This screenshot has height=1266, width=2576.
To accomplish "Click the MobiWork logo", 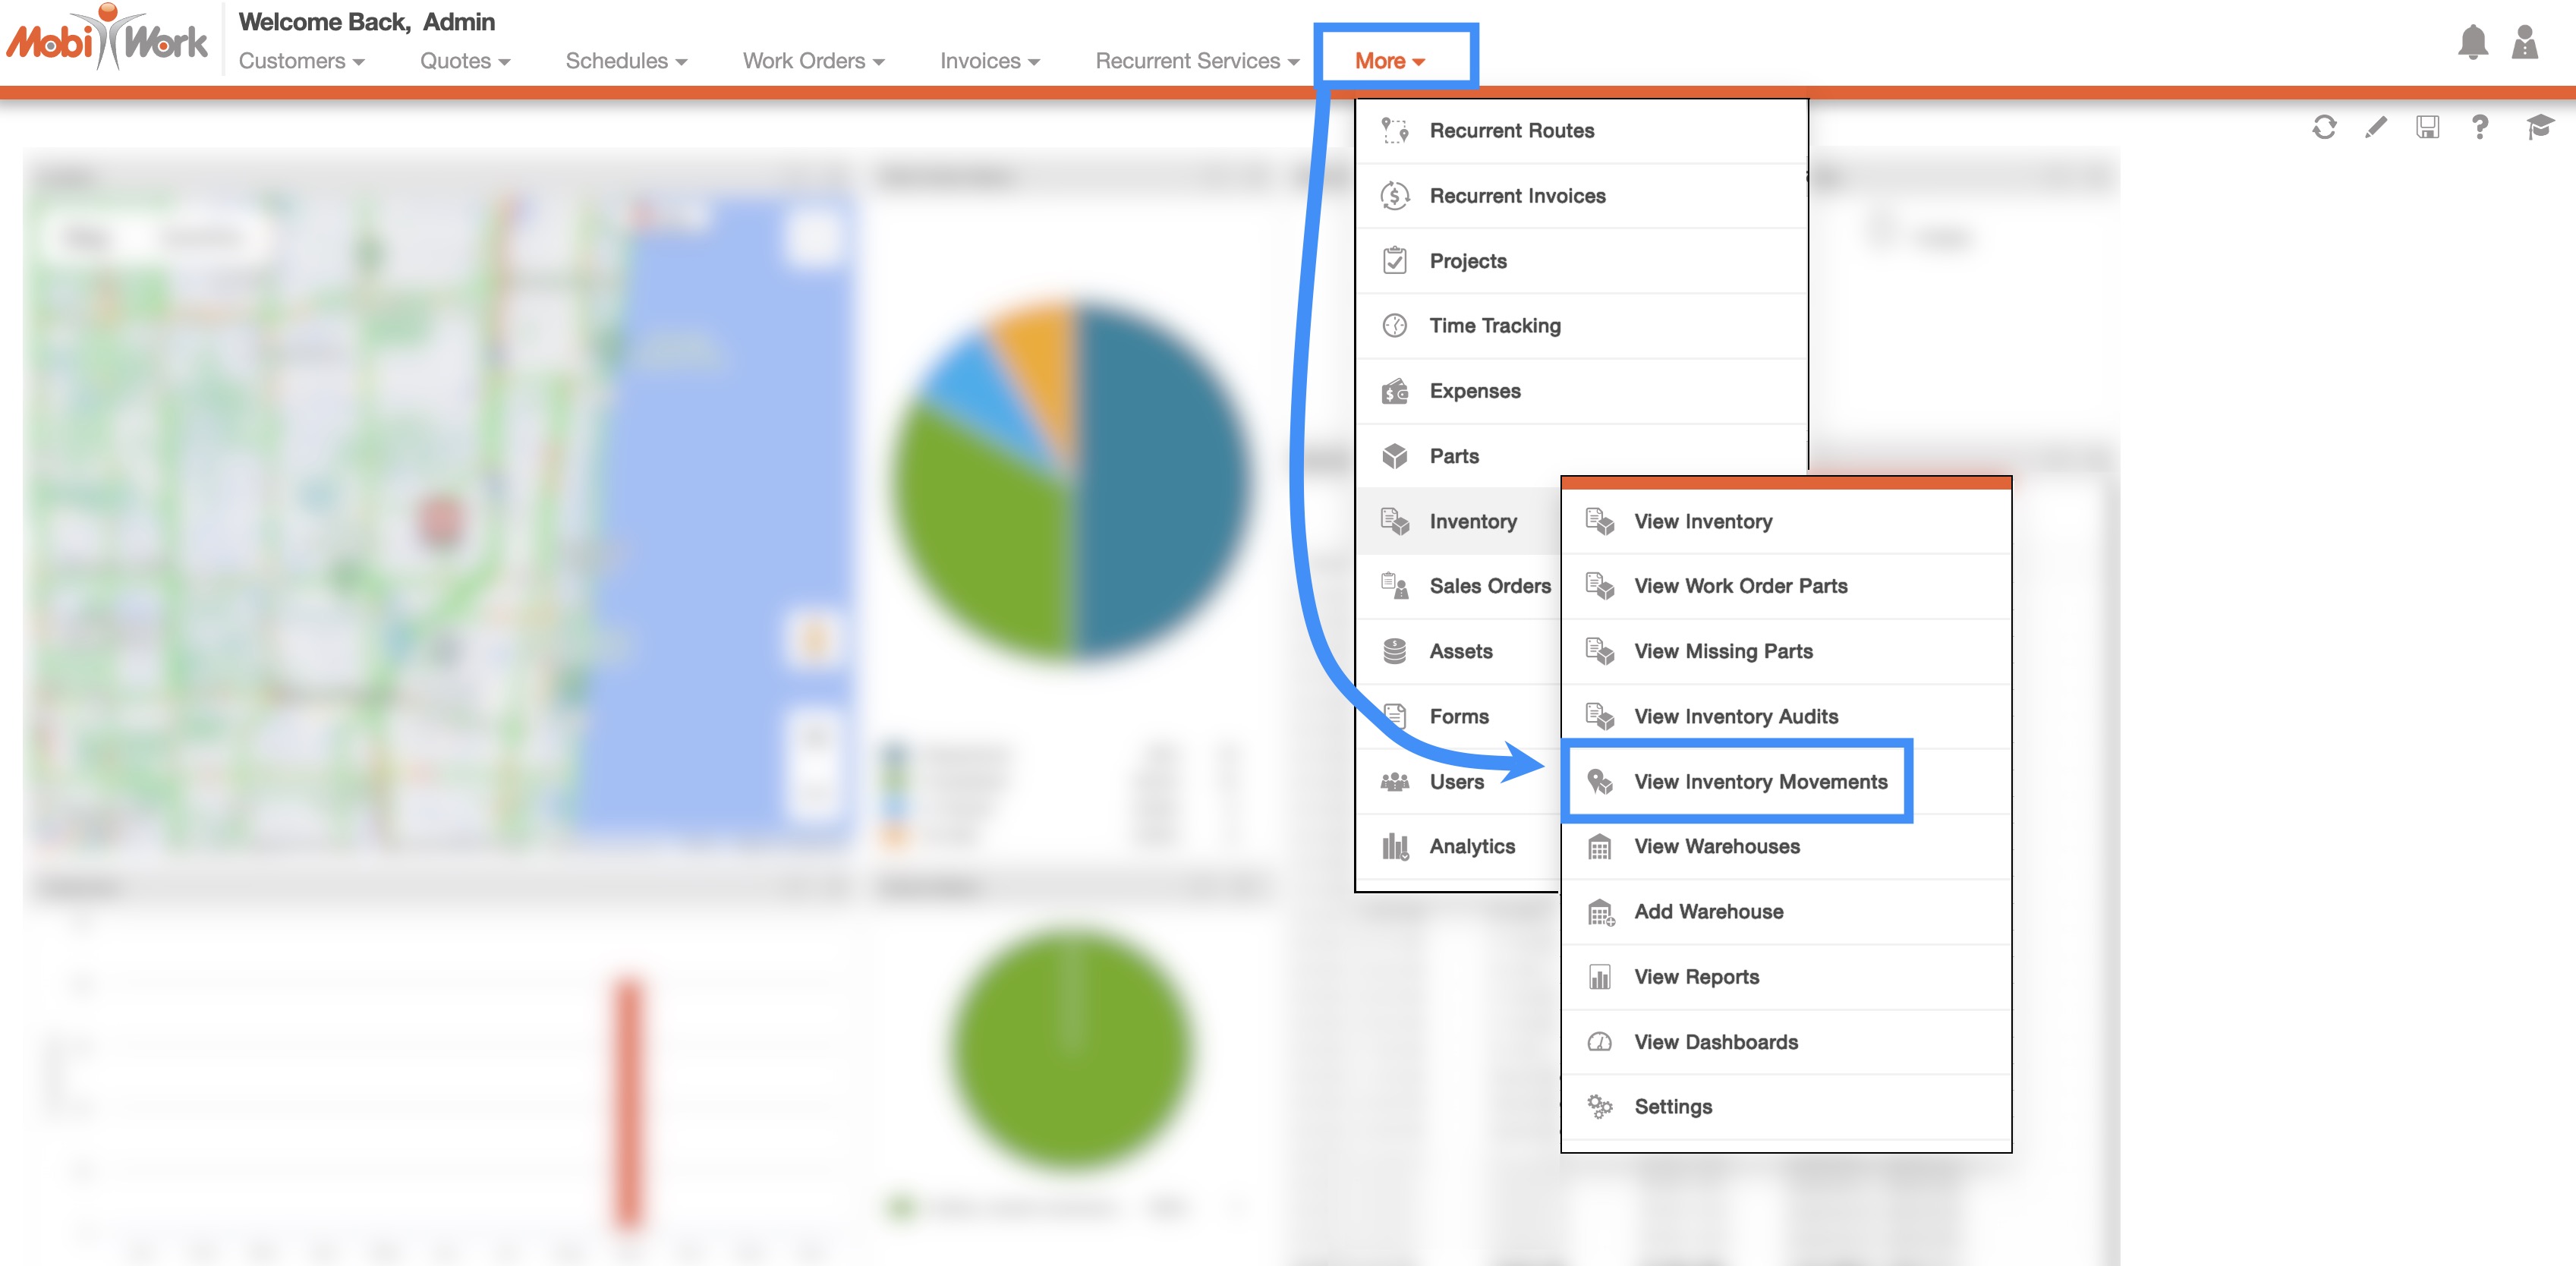I will [108, 40].
